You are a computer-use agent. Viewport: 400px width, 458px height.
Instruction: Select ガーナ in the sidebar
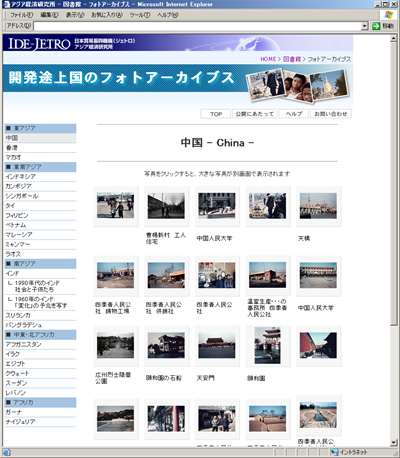pos(40,412)
